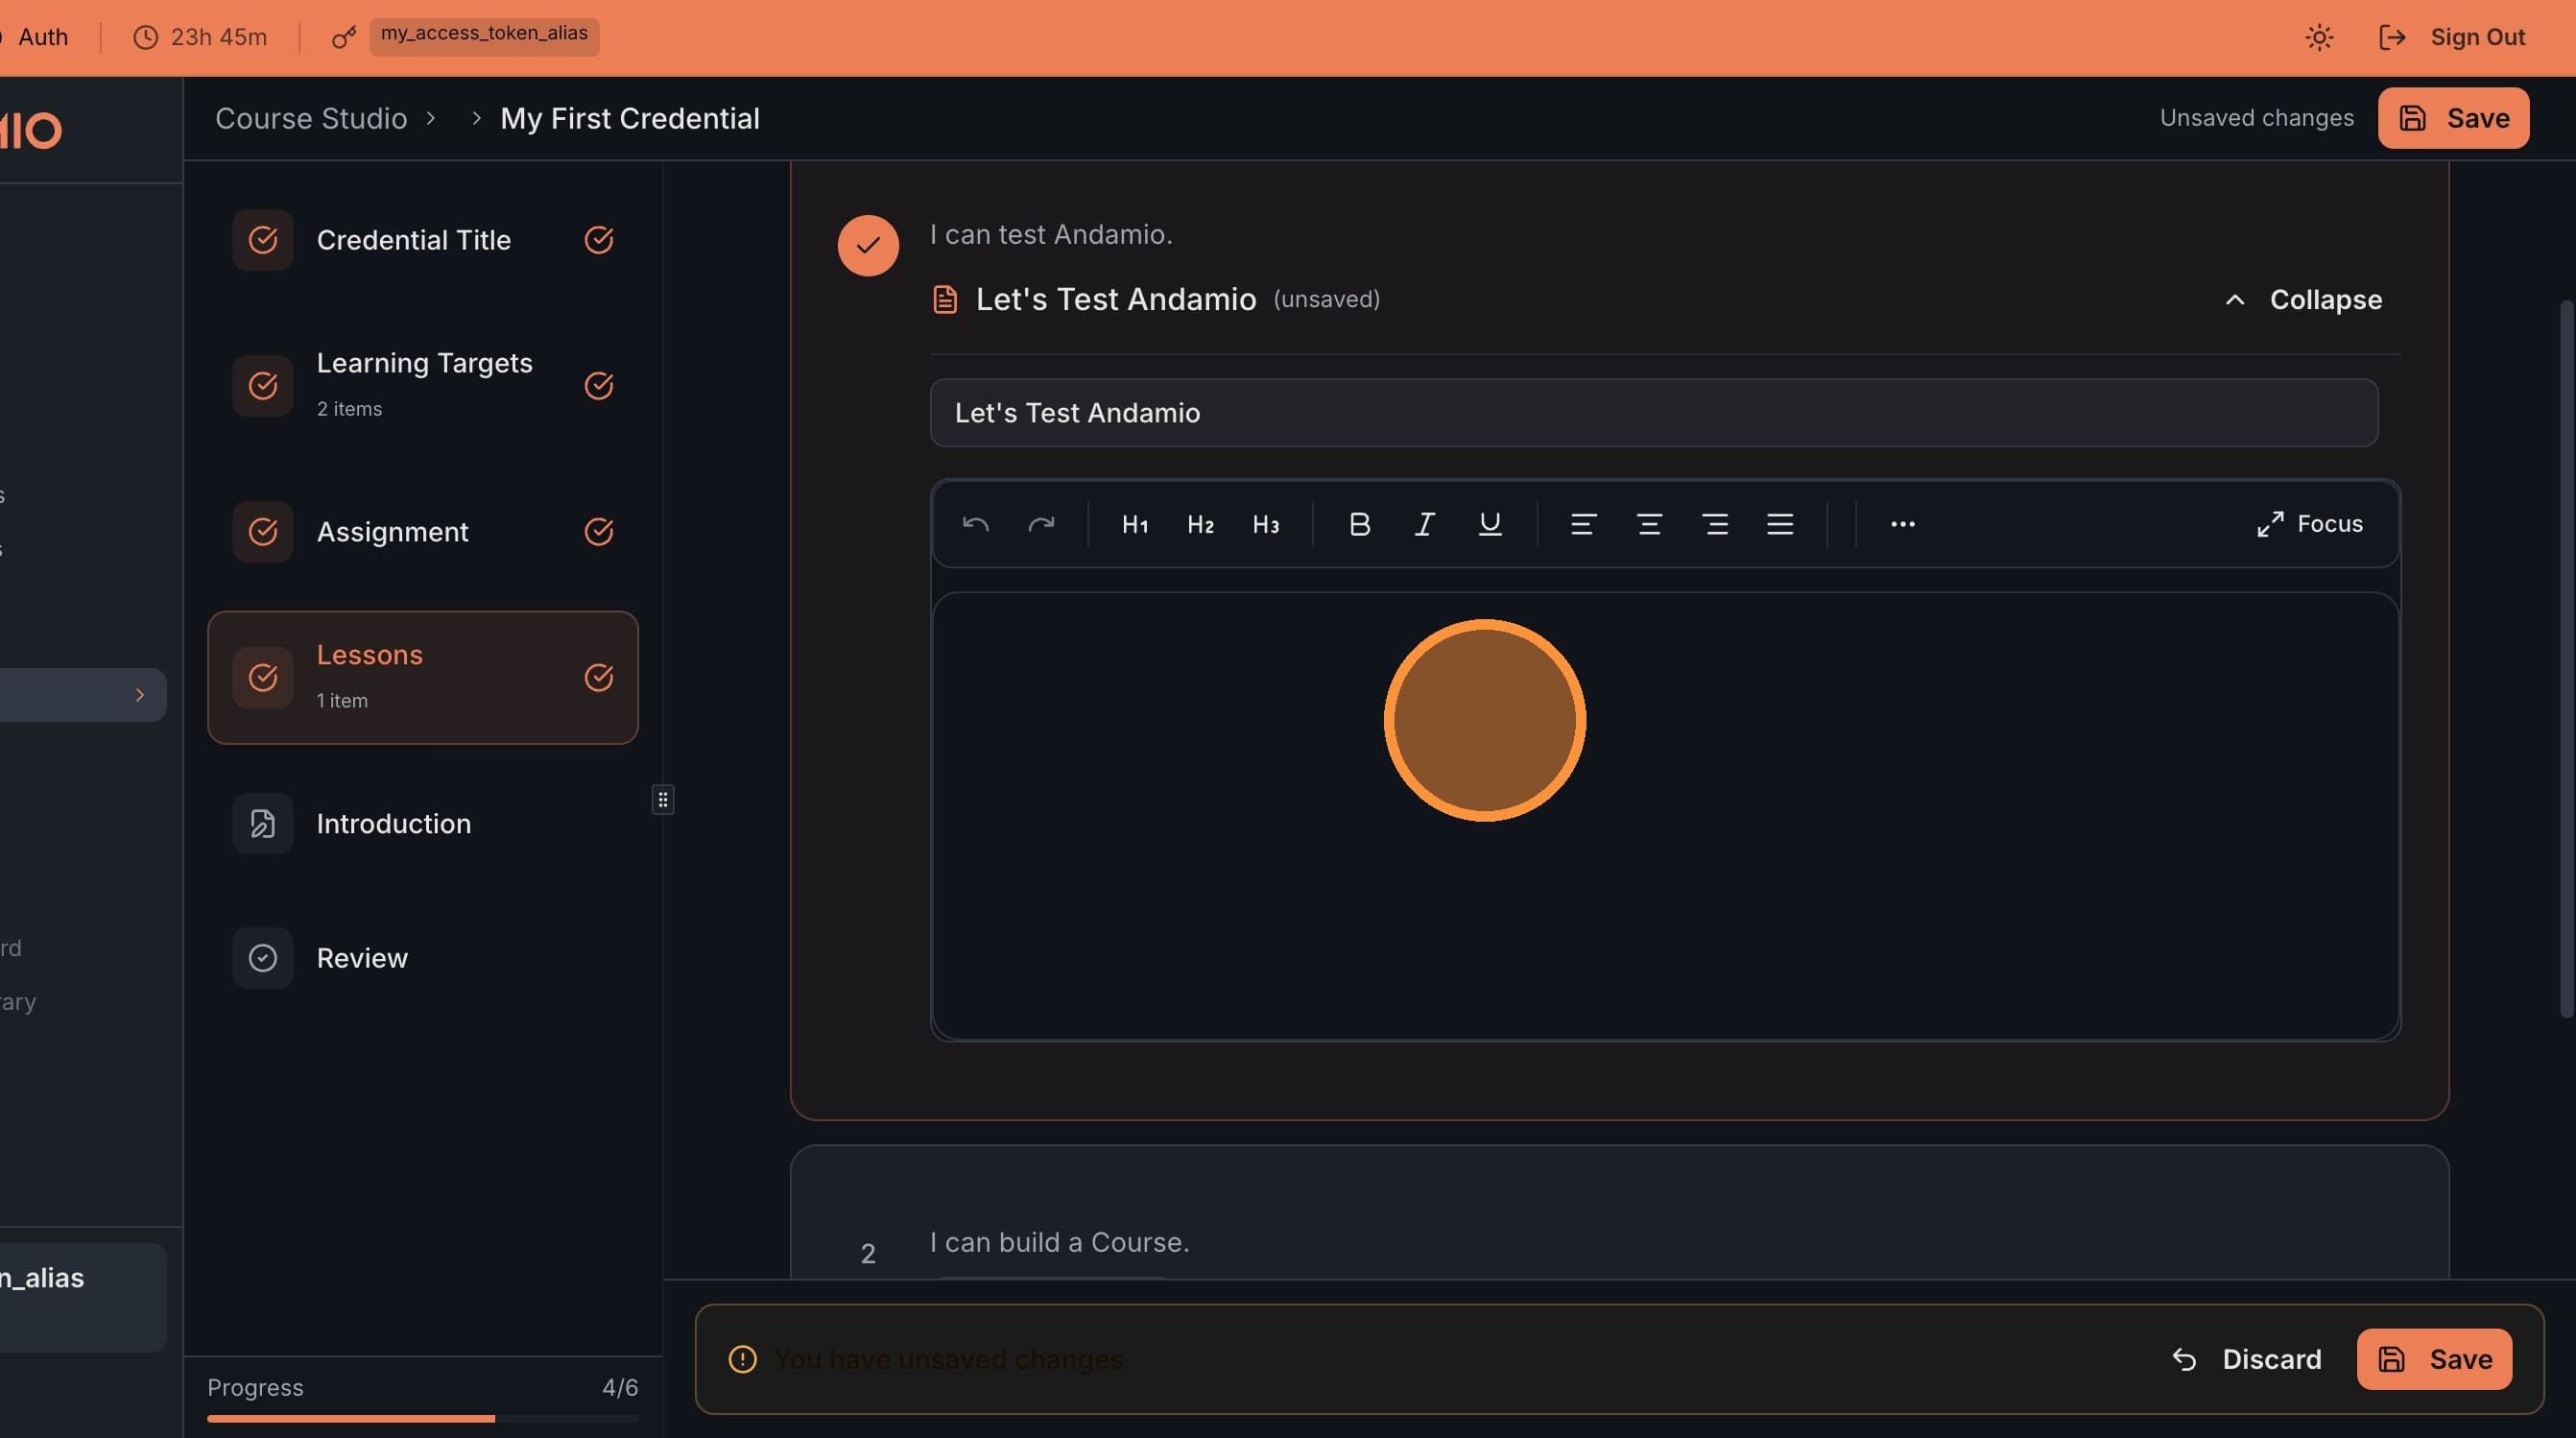Undo the last edit
Viewport: 2576px width, 1438px height.
(x=974, y=523)
